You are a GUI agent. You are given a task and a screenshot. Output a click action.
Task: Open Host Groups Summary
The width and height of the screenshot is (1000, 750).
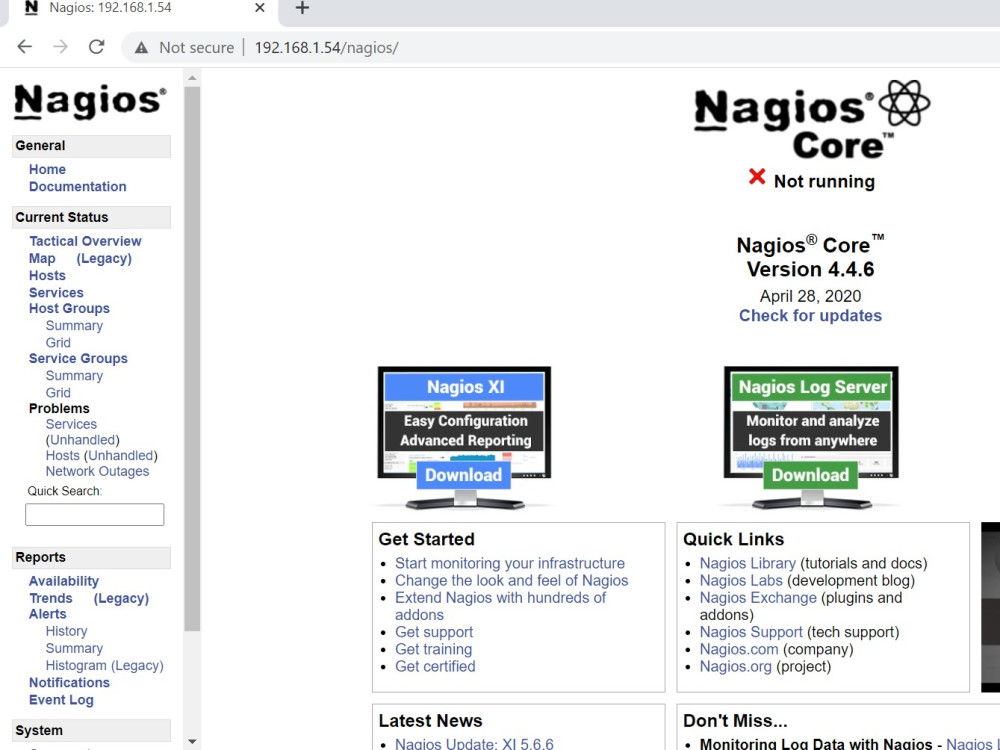coord(74,326)
